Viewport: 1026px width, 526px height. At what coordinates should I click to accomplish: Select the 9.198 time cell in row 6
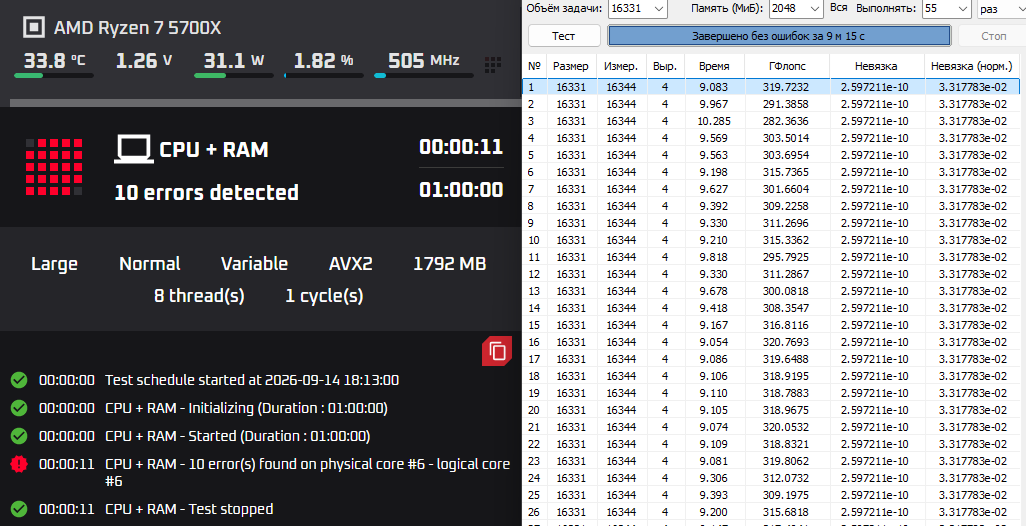coord(713,171)
